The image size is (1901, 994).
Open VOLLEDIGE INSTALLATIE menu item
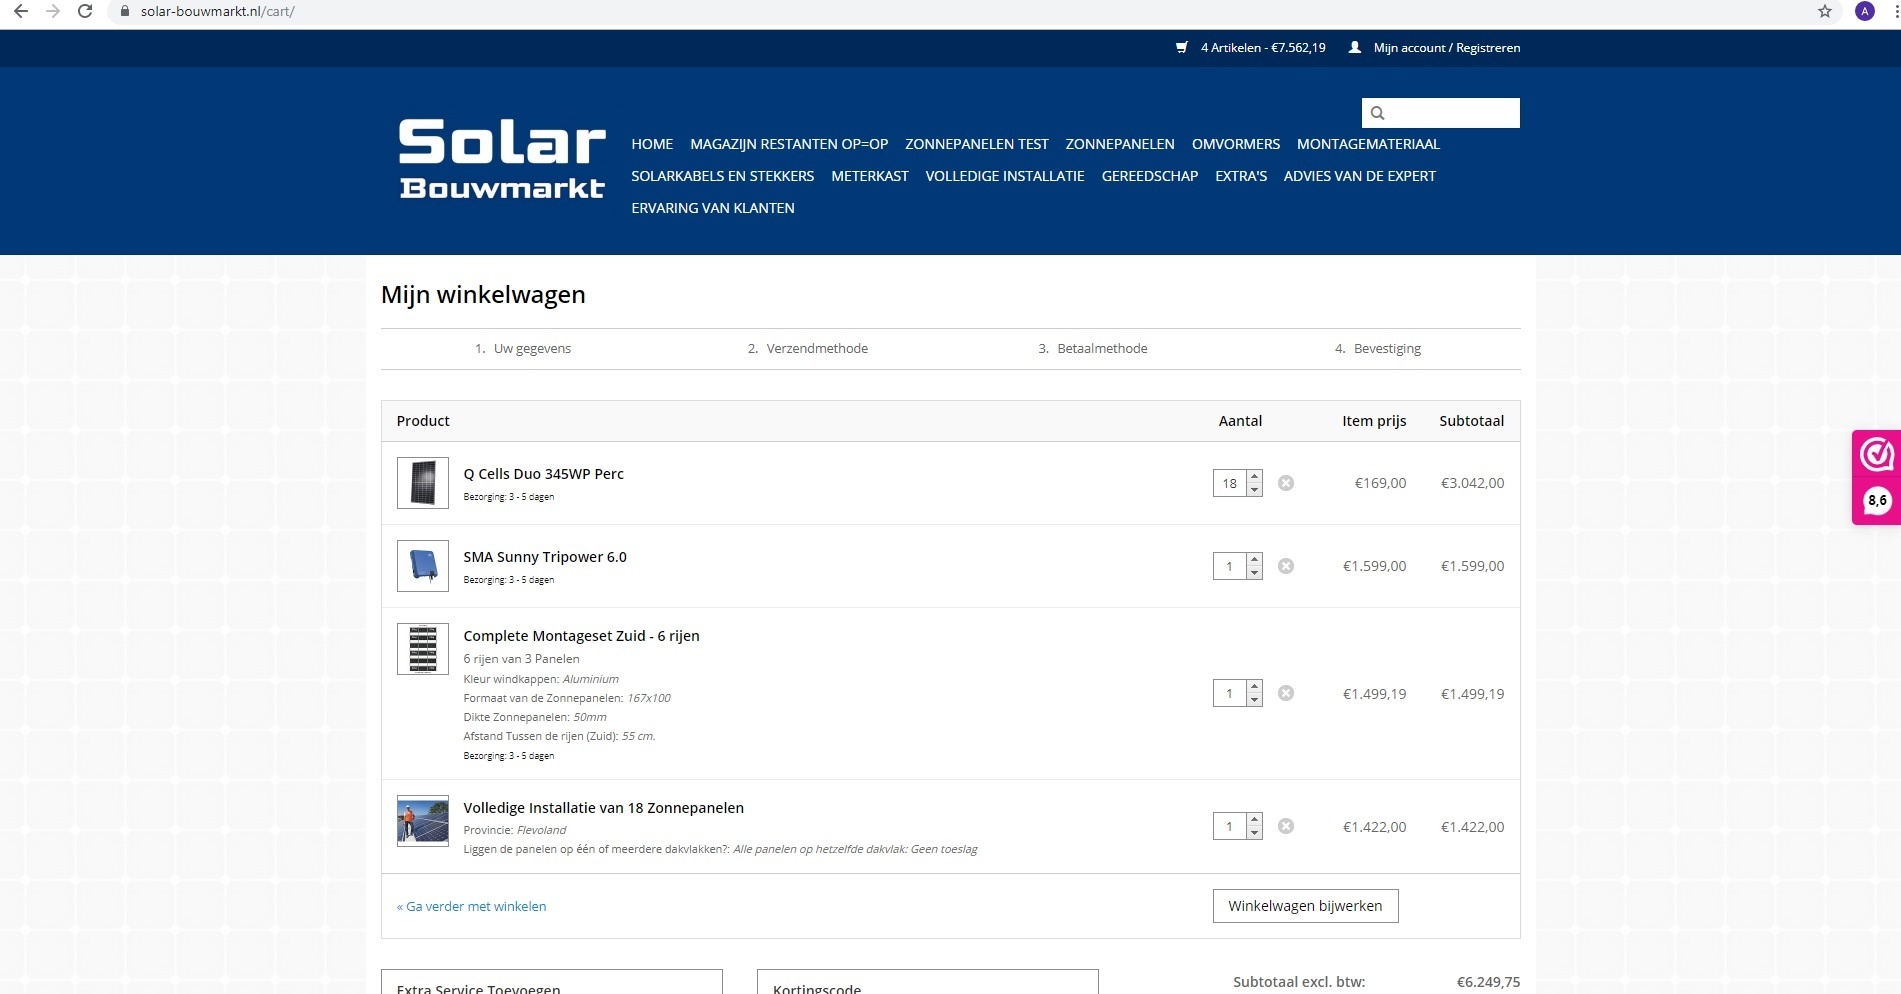coord(1005,176)
